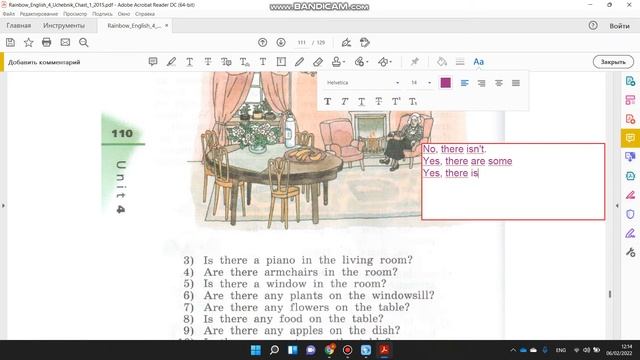Justify the text alignment

[516, 83]
